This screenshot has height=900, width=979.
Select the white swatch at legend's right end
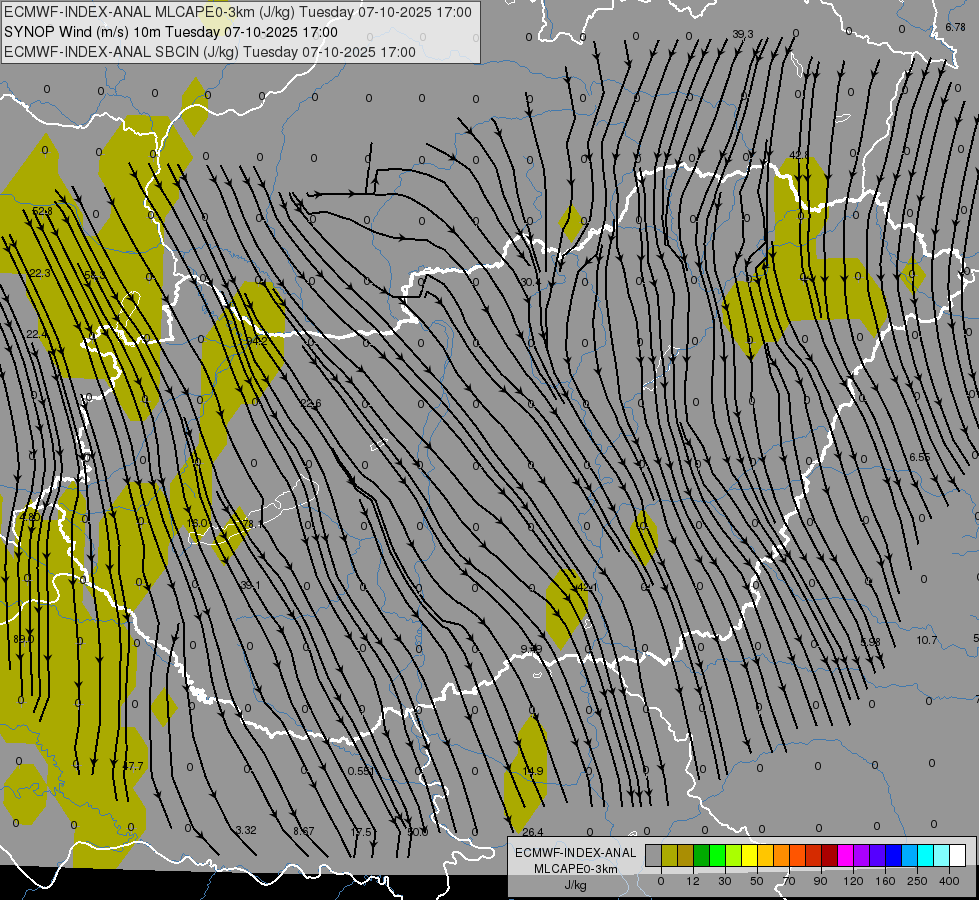[x=957, y=855]
